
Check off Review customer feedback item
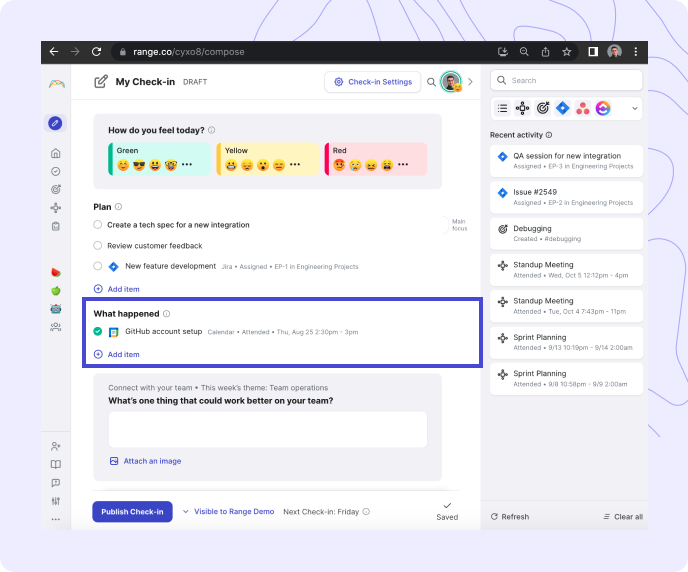pos(98,246)
